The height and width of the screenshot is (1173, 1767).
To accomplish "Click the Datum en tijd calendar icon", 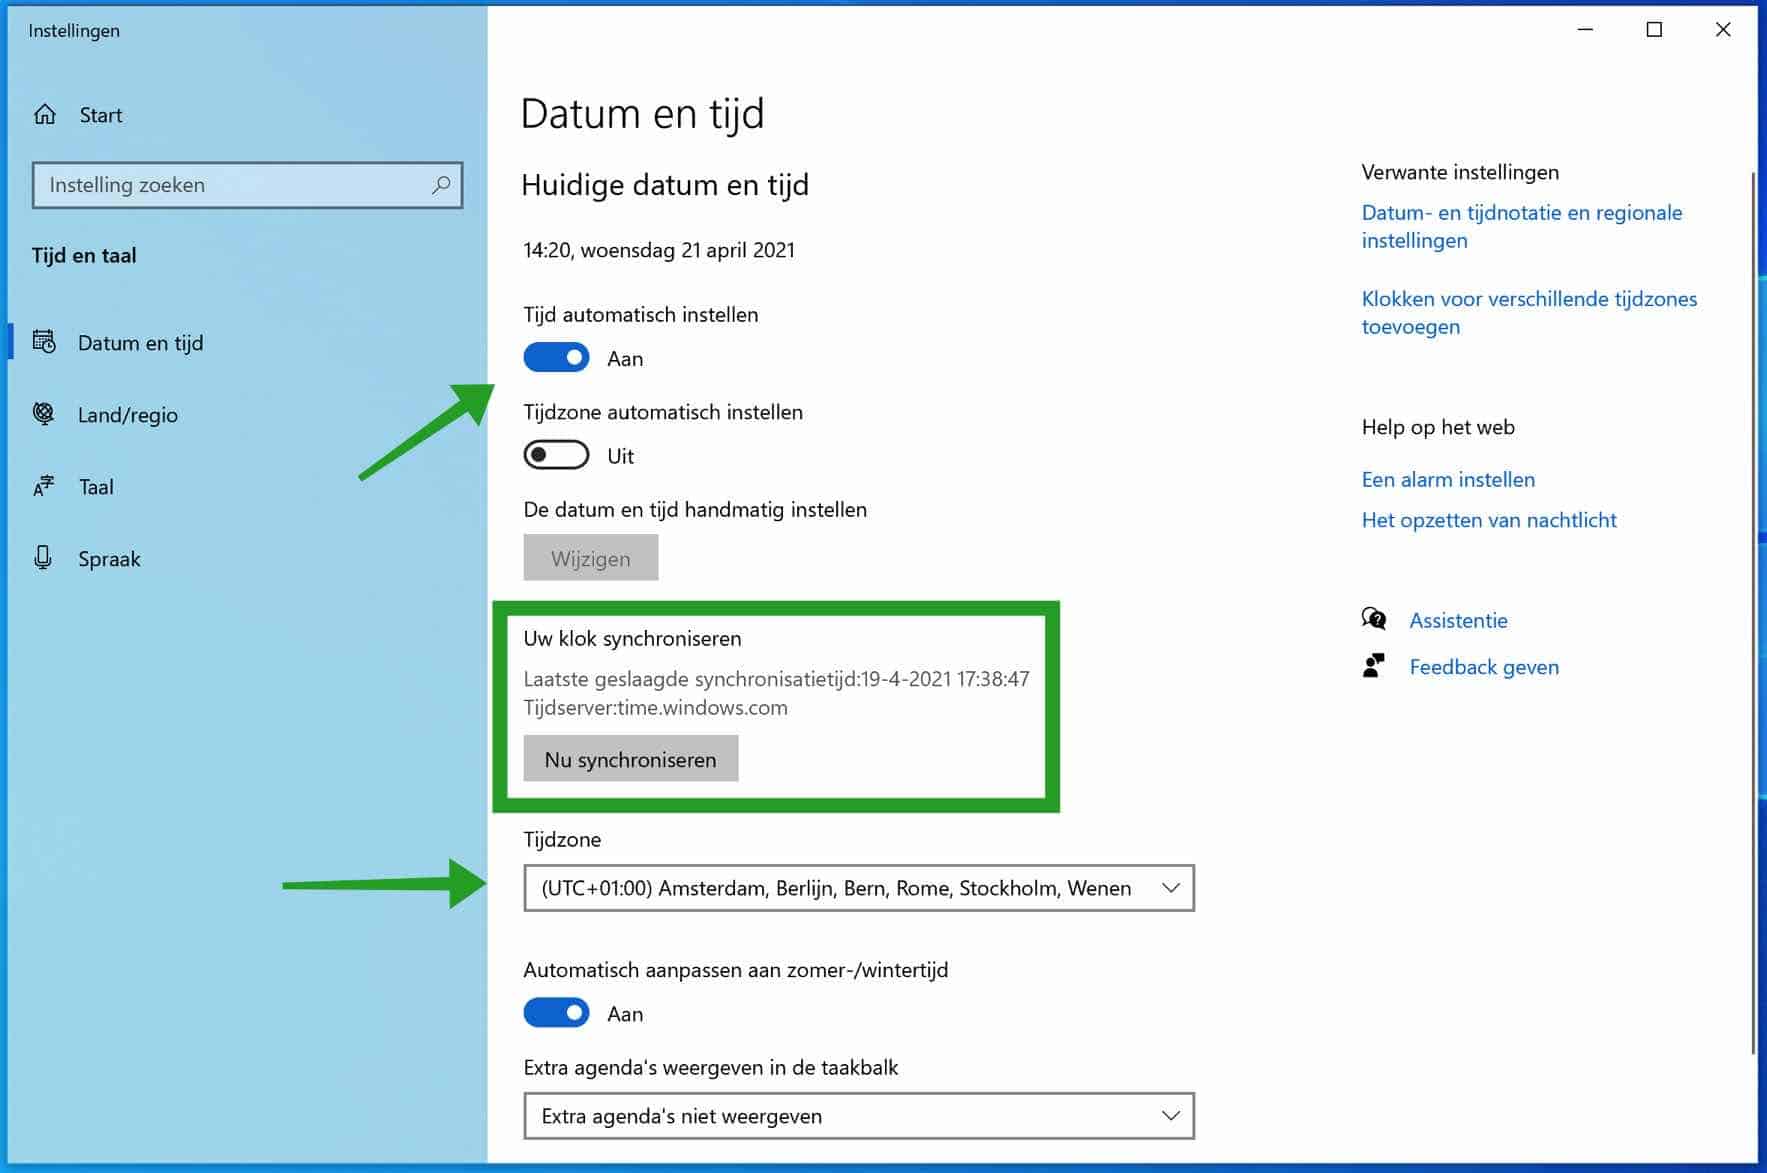I will [x=44, y=342].
